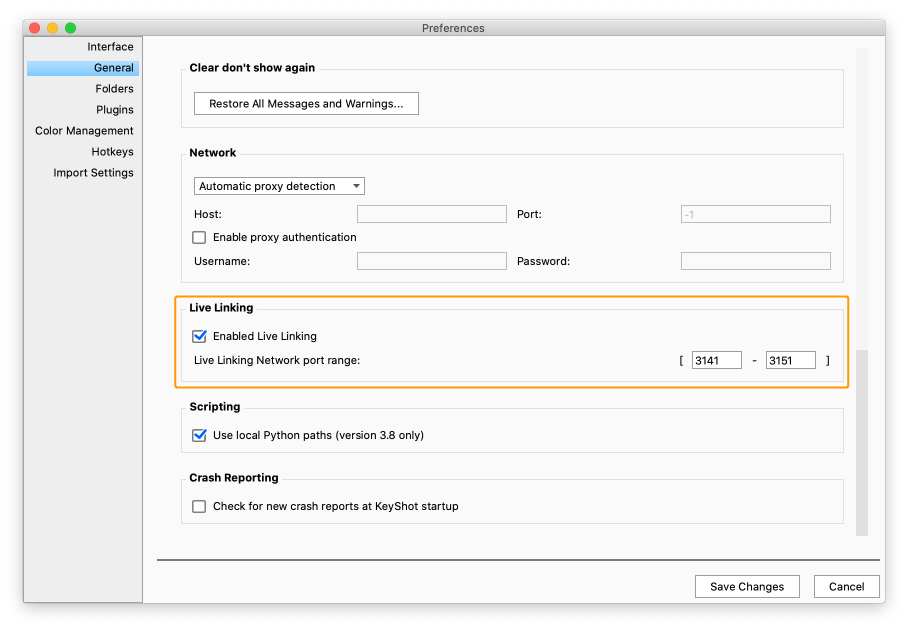Click the proxy Port input field

755,214
